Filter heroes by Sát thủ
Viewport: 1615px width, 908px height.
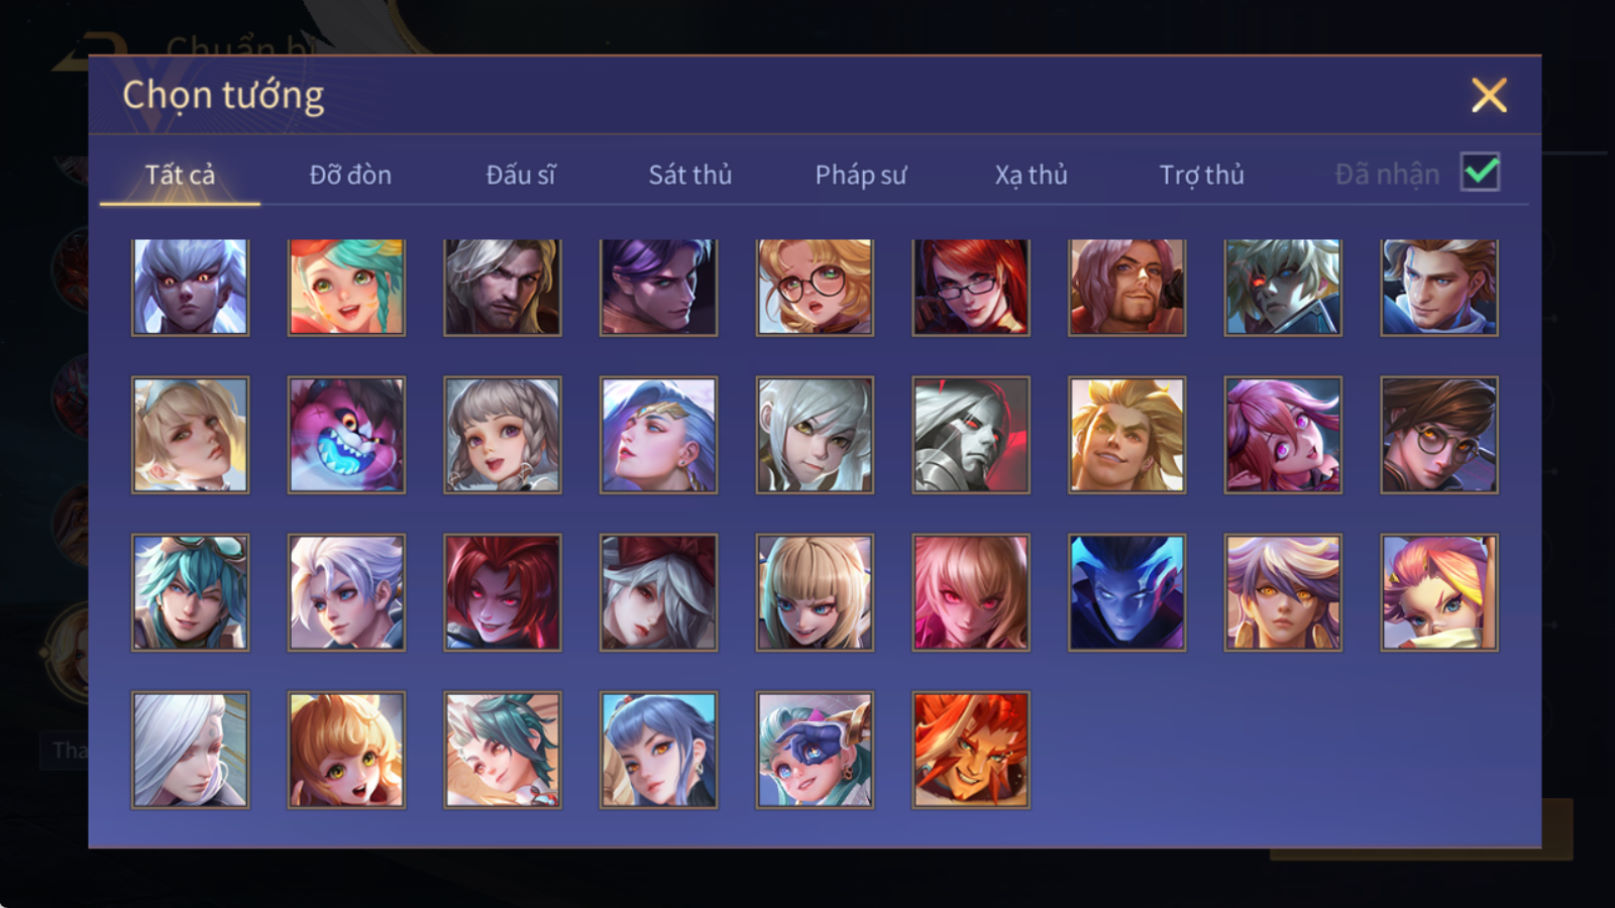[690, 175]
